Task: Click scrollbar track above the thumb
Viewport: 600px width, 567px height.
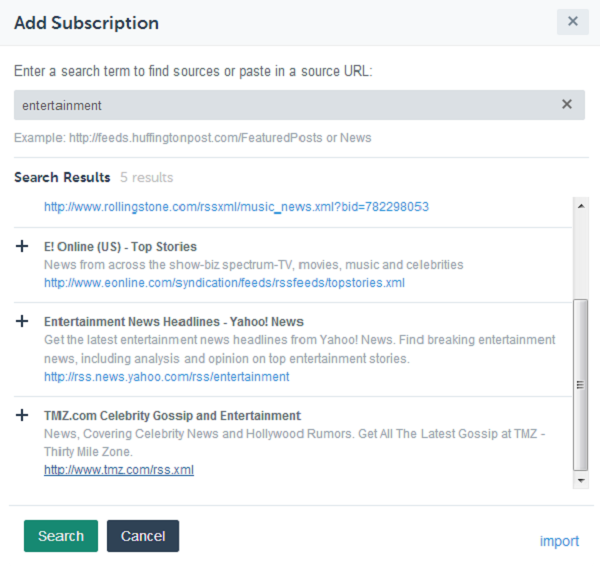Action: (x=581, y=256)
